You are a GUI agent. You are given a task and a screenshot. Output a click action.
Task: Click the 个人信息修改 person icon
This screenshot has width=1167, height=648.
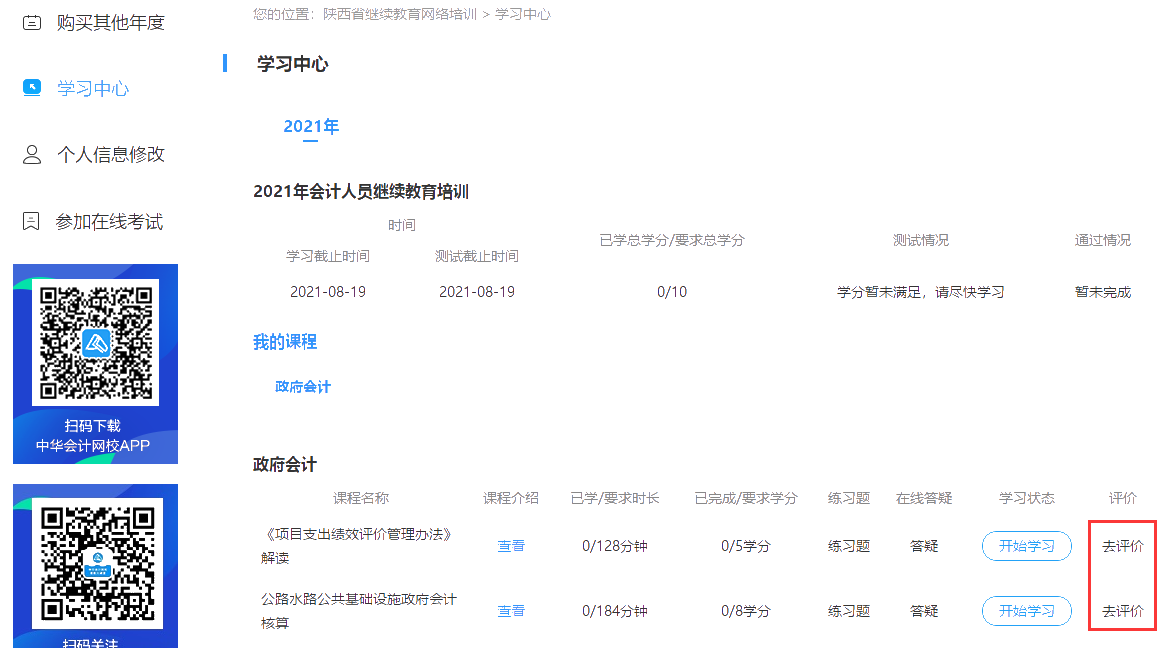32,155
